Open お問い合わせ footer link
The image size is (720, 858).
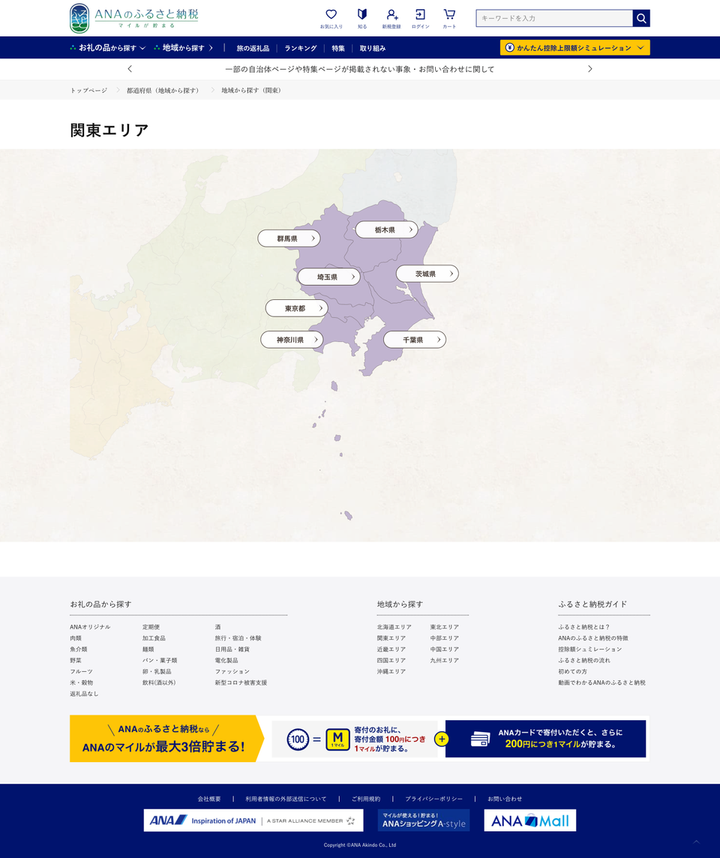point(504,799)
